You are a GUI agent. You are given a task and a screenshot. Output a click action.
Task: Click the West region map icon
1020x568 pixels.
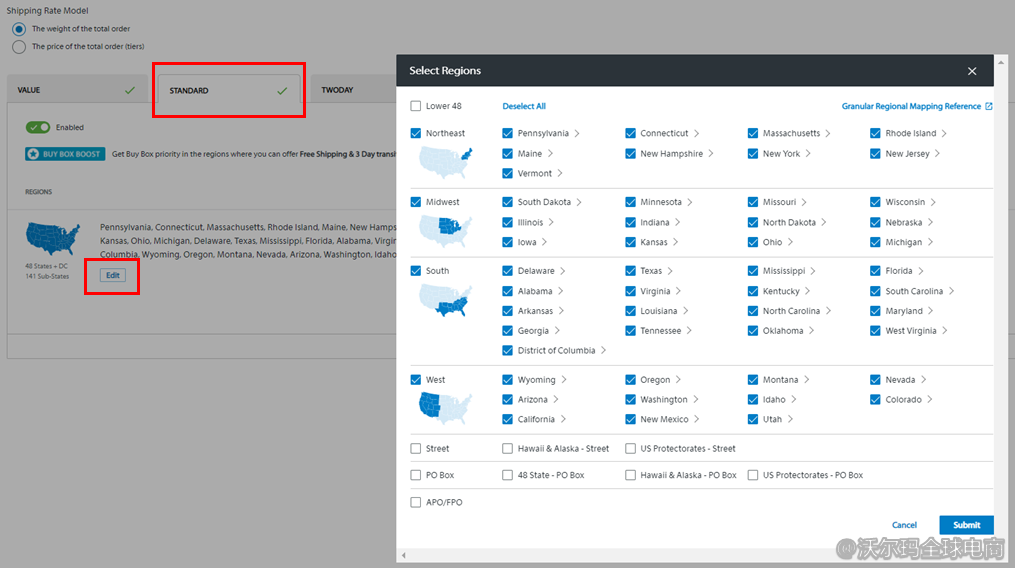point(444,406)
